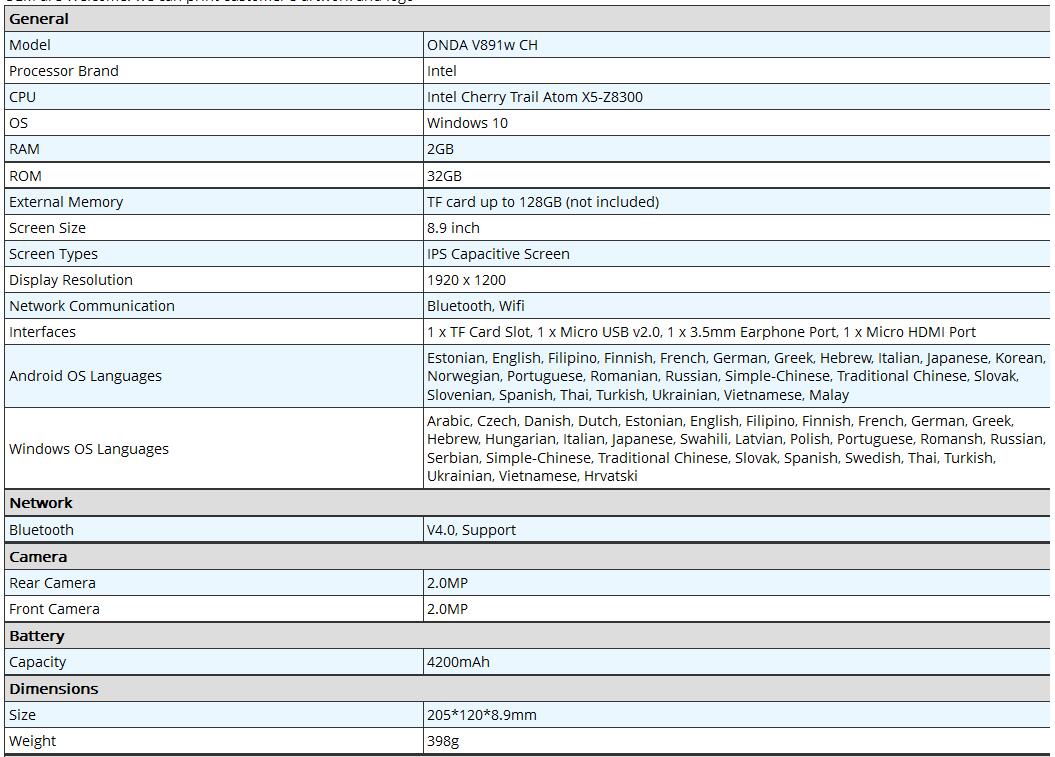Click the 'Bluetooth, Wifi' value
This screenshot has height=757, width=1055.
click(x=476, y=306)
